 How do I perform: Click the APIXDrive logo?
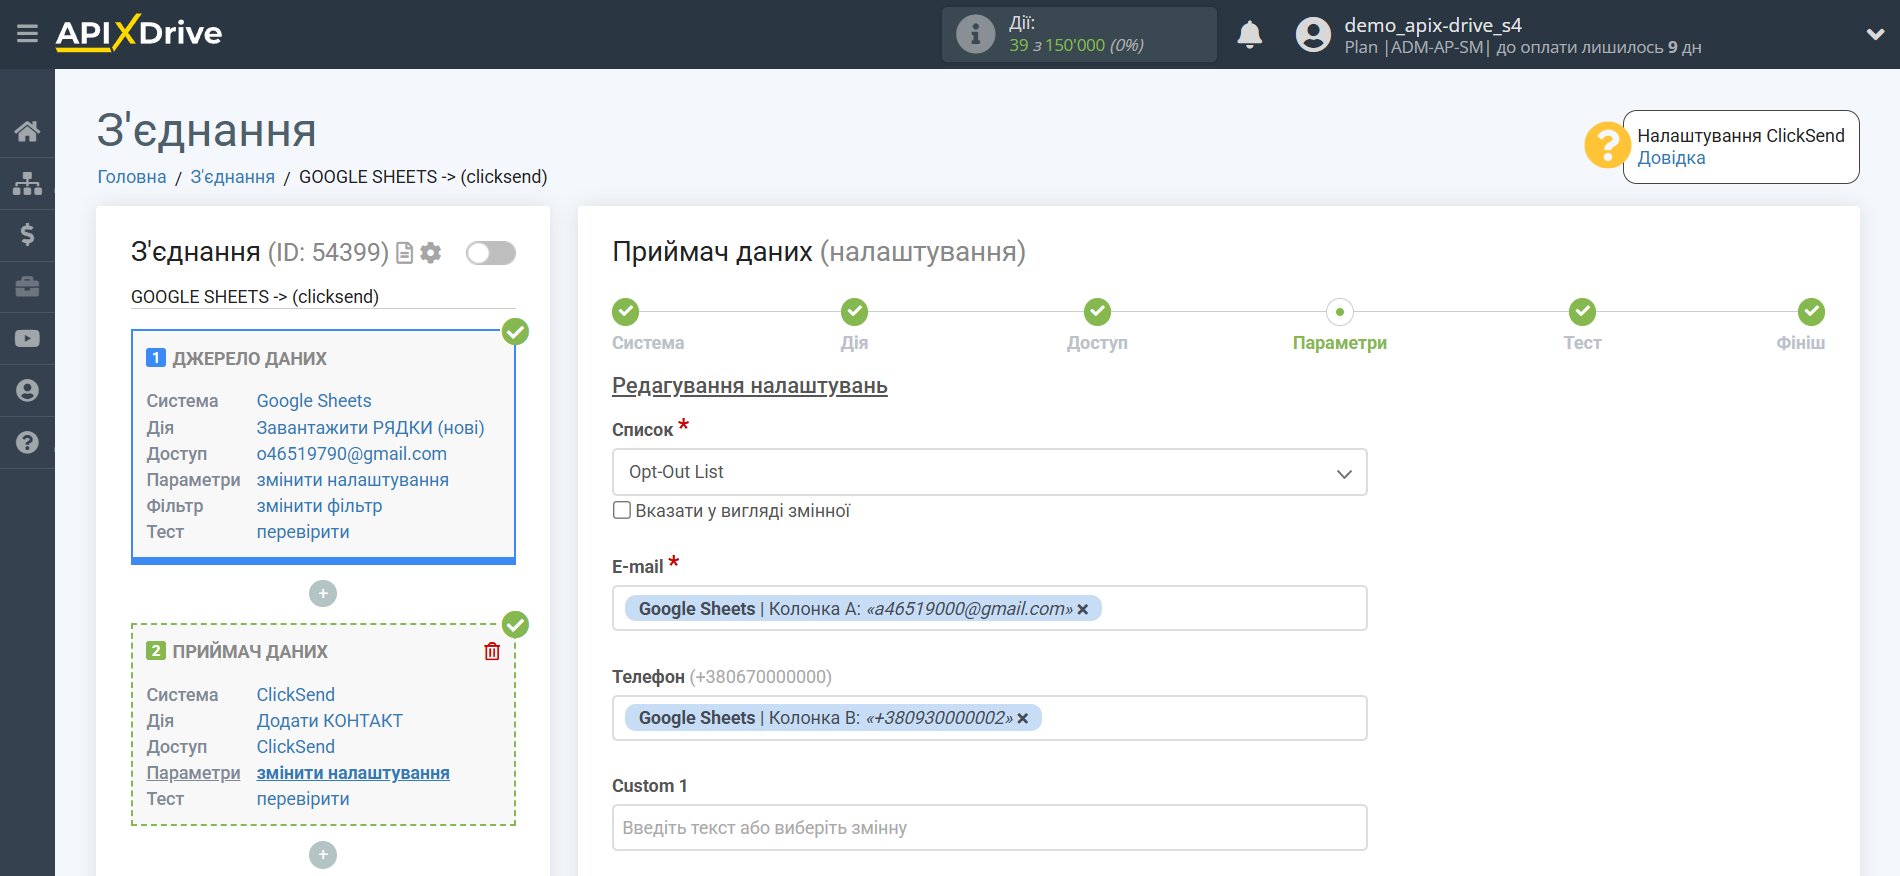pos(139,33)
